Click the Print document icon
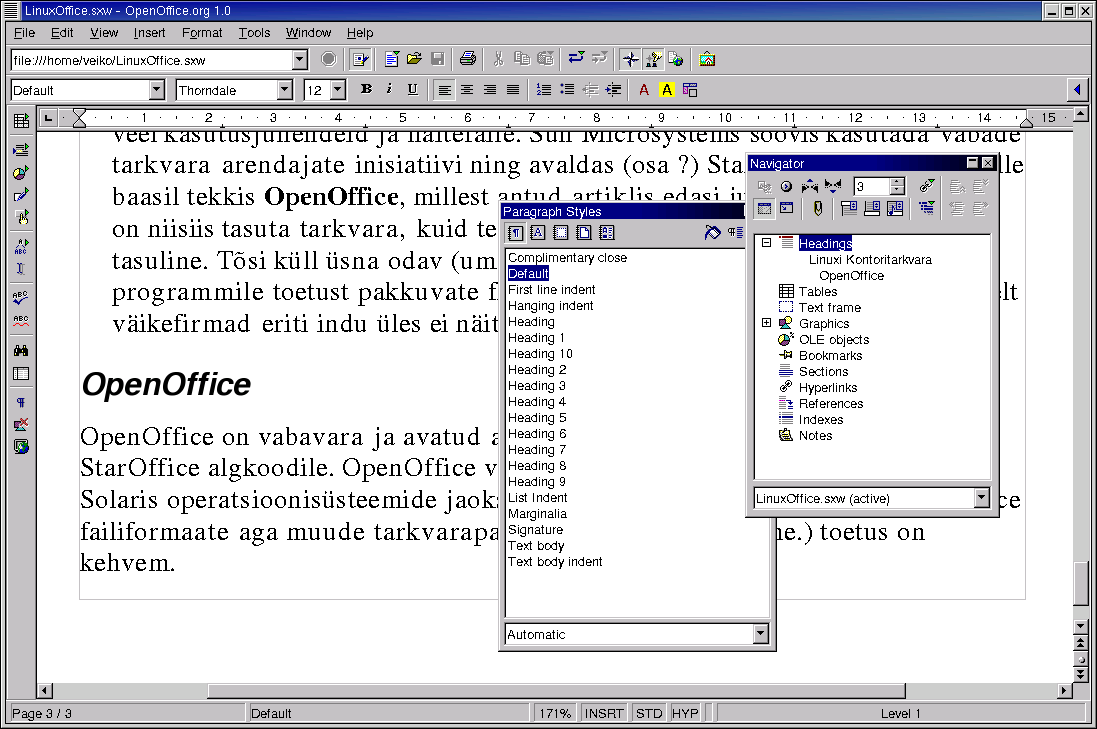Viewport: 1097px width, 729px height. click(467, 60)
